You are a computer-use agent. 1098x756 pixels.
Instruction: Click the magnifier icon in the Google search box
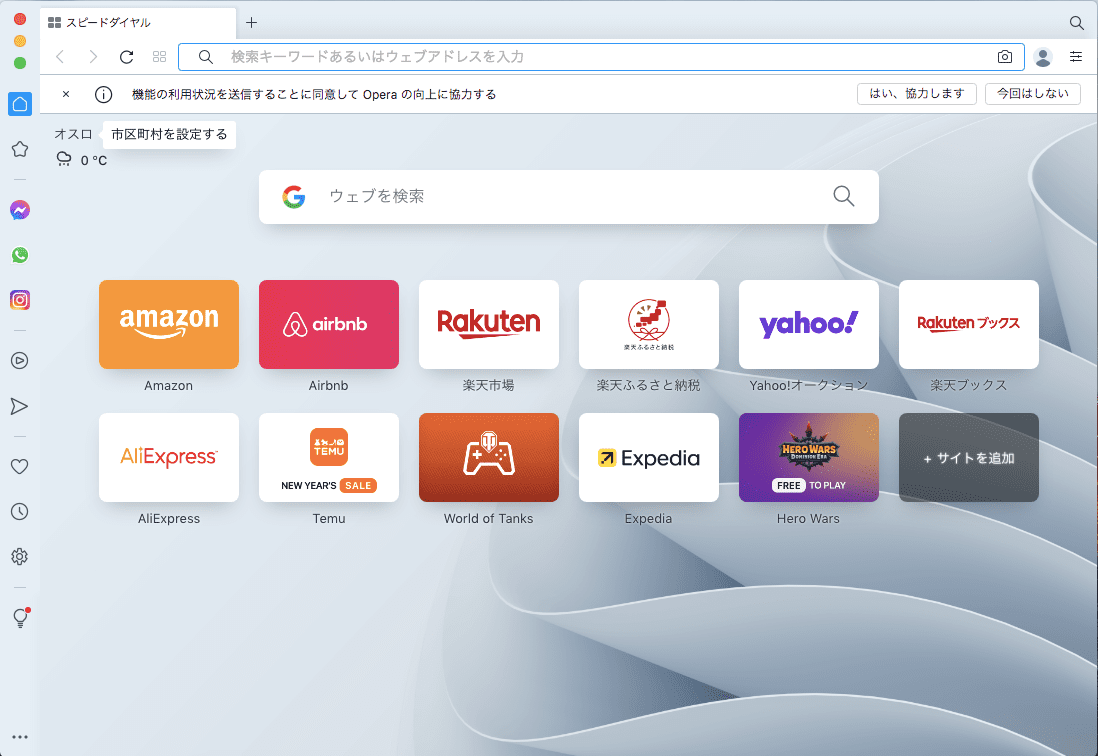coord(844,196)
